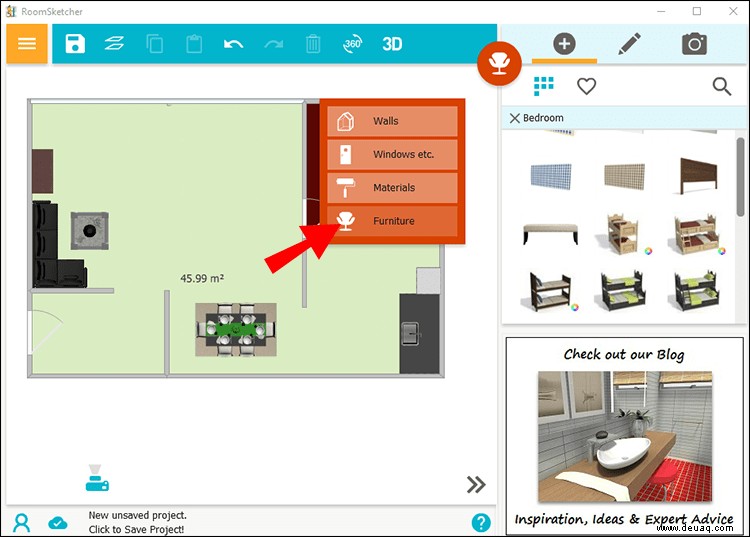This screenshot has width=750, height=537.
Task: Select the kitchen sink counter
Action: 419,333
